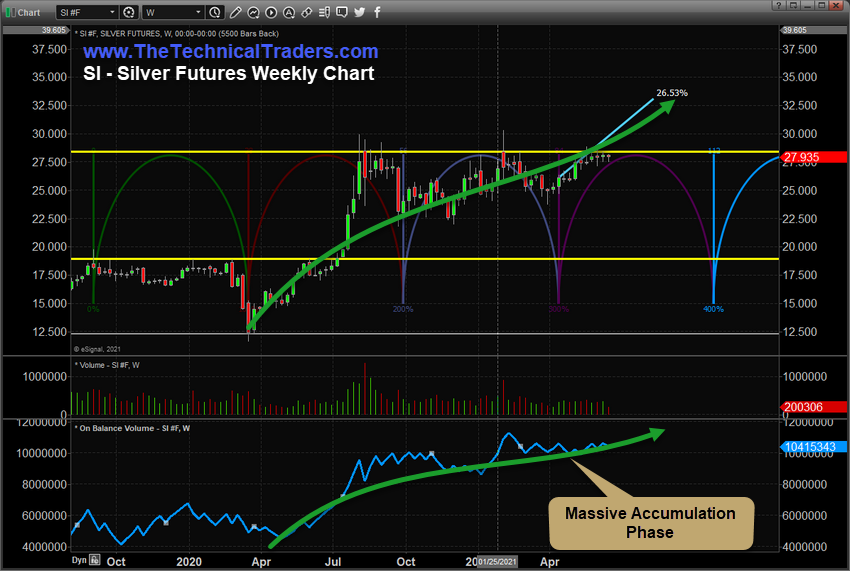Select the eraser tool icon
The width and height of the screenshot is (850, 571).
tap(306, 12)
